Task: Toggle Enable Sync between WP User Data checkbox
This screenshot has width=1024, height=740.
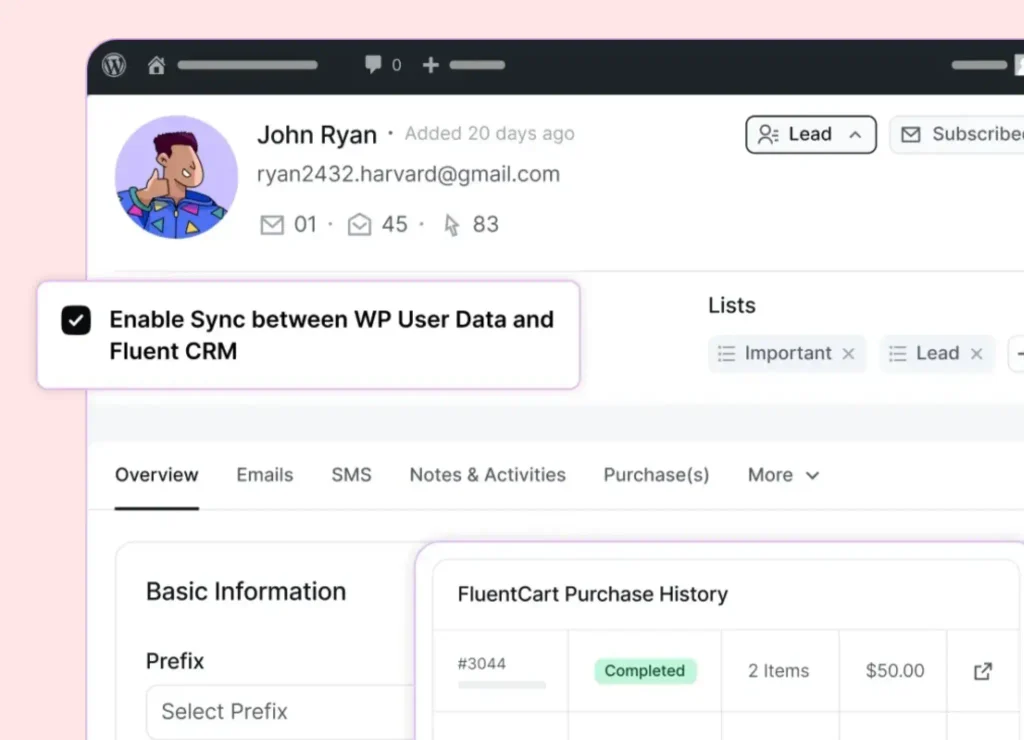Action: pos(76,320)
